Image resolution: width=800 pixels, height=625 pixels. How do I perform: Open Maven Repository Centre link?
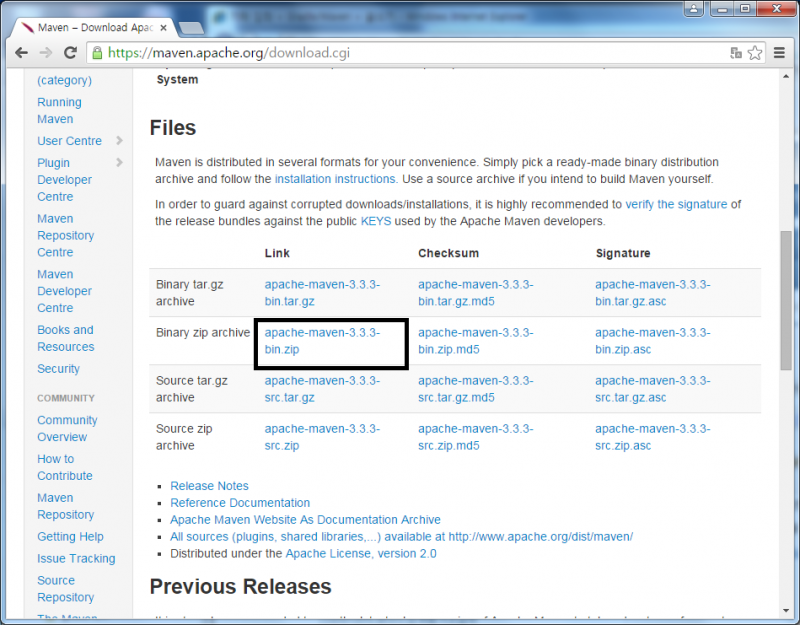65,235
